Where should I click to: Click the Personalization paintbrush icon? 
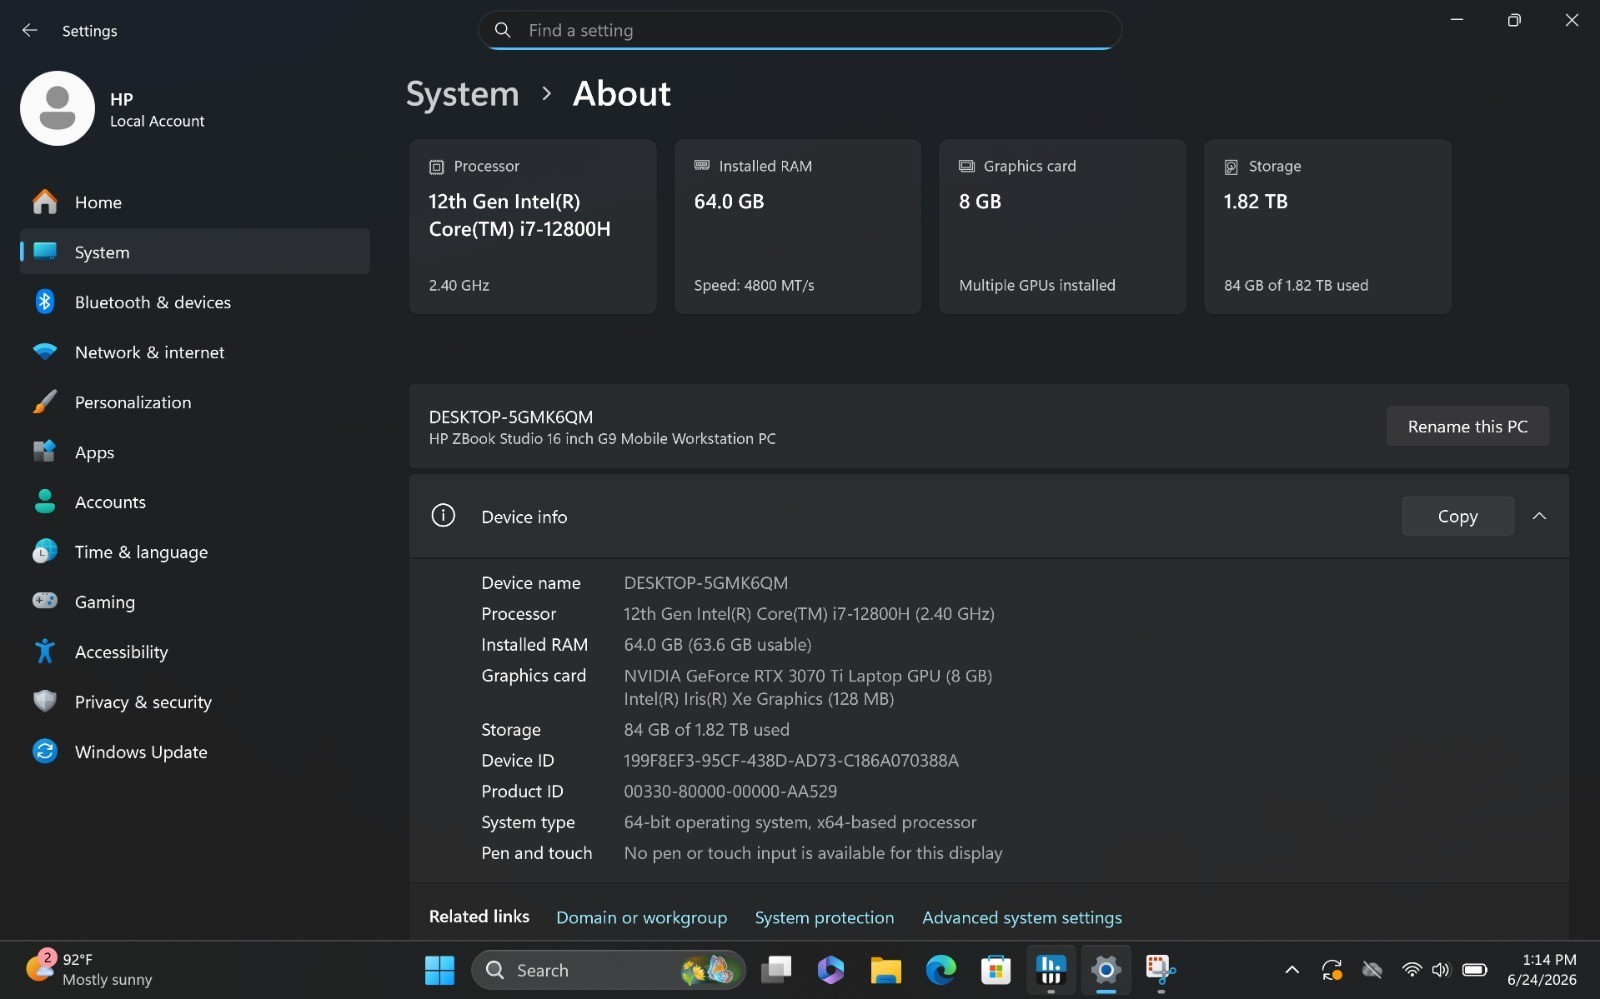point(45,402)
